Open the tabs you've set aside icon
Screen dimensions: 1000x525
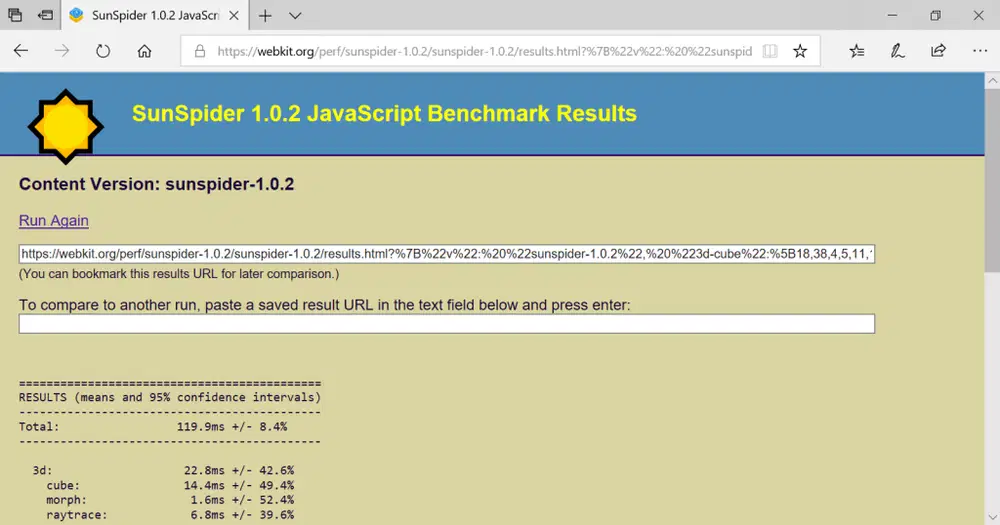click(x=15, y=15)
